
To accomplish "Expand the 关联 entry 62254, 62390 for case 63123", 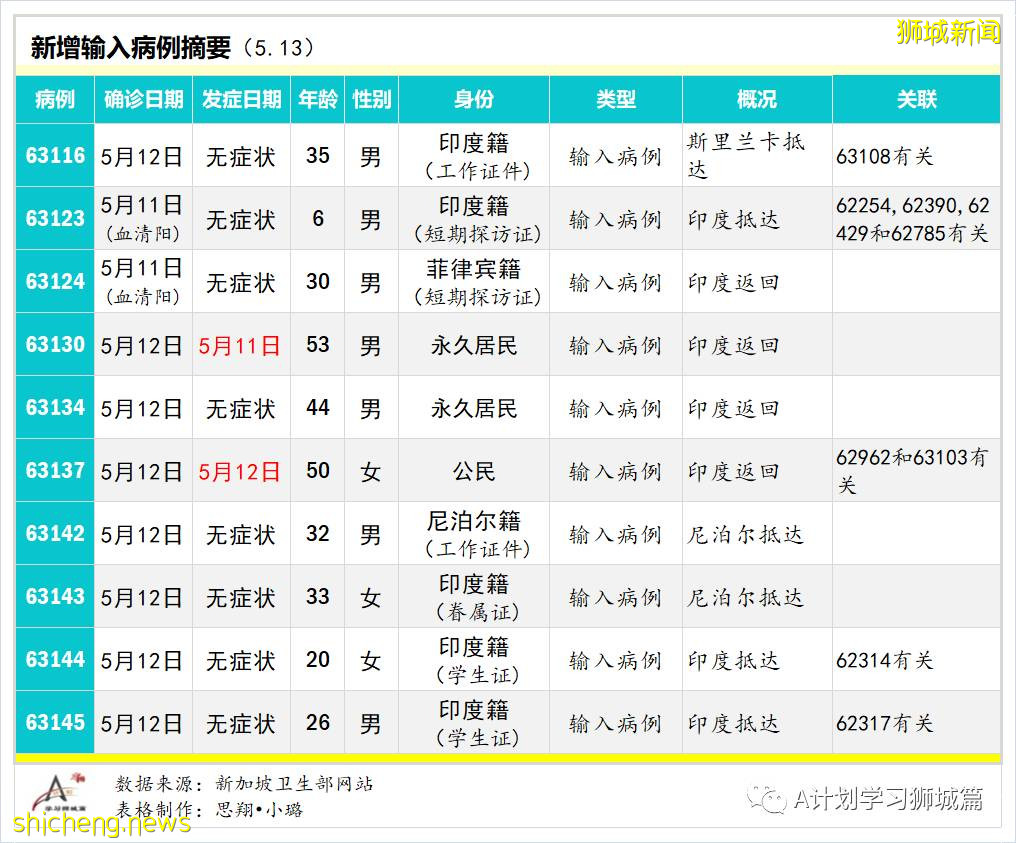I will pos(916,217).
